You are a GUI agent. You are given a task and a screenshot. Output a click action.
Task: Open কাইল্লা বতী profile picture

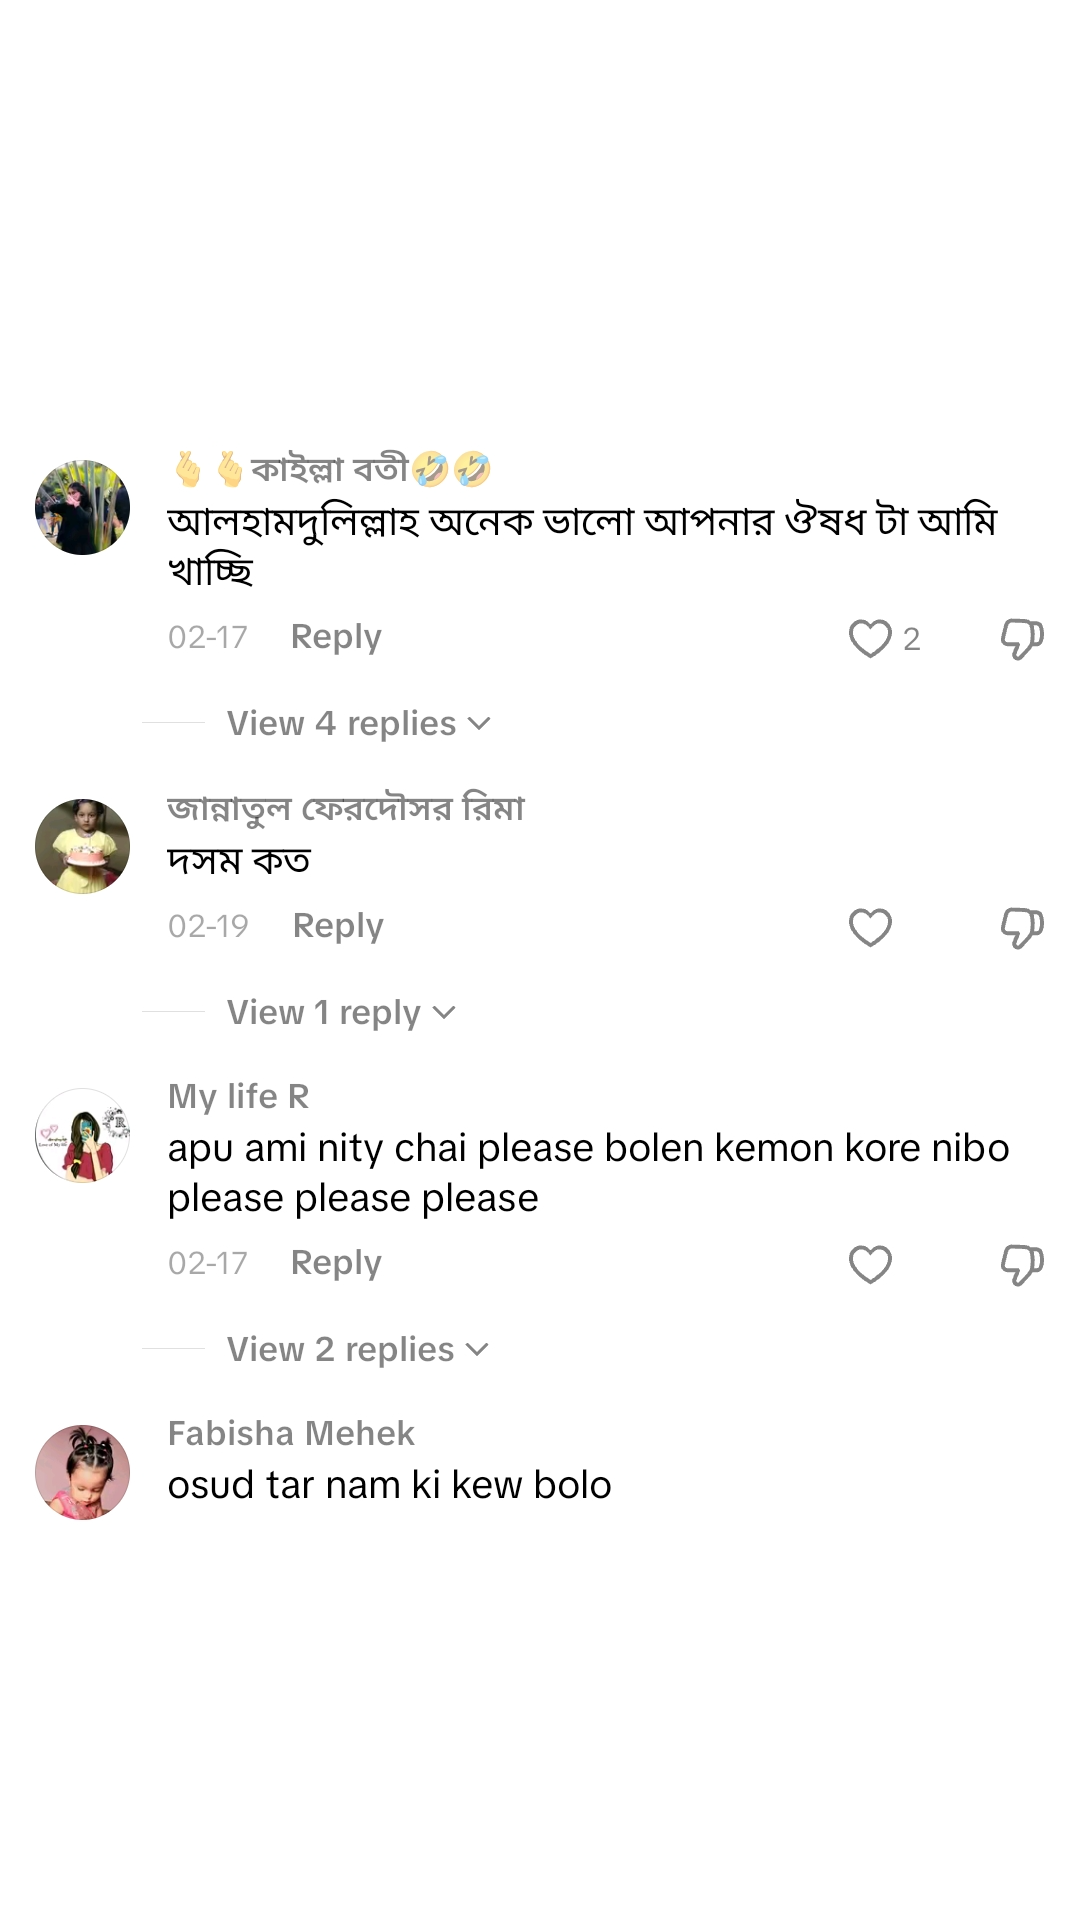pyautogui.click(x=82, y=507)
